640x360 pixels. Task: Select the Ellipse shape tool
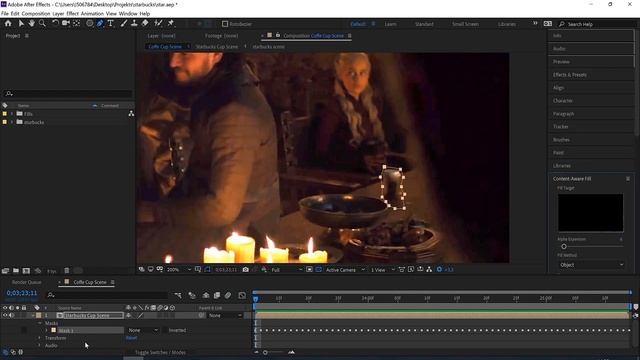point(89,24)
